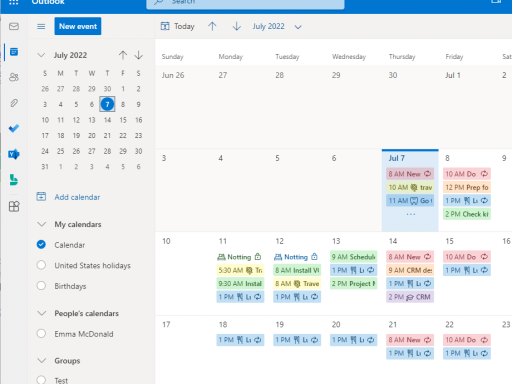Open 2 PM CRM event on 14th
This screenshot has height=384, width=512.
point(410,297)
